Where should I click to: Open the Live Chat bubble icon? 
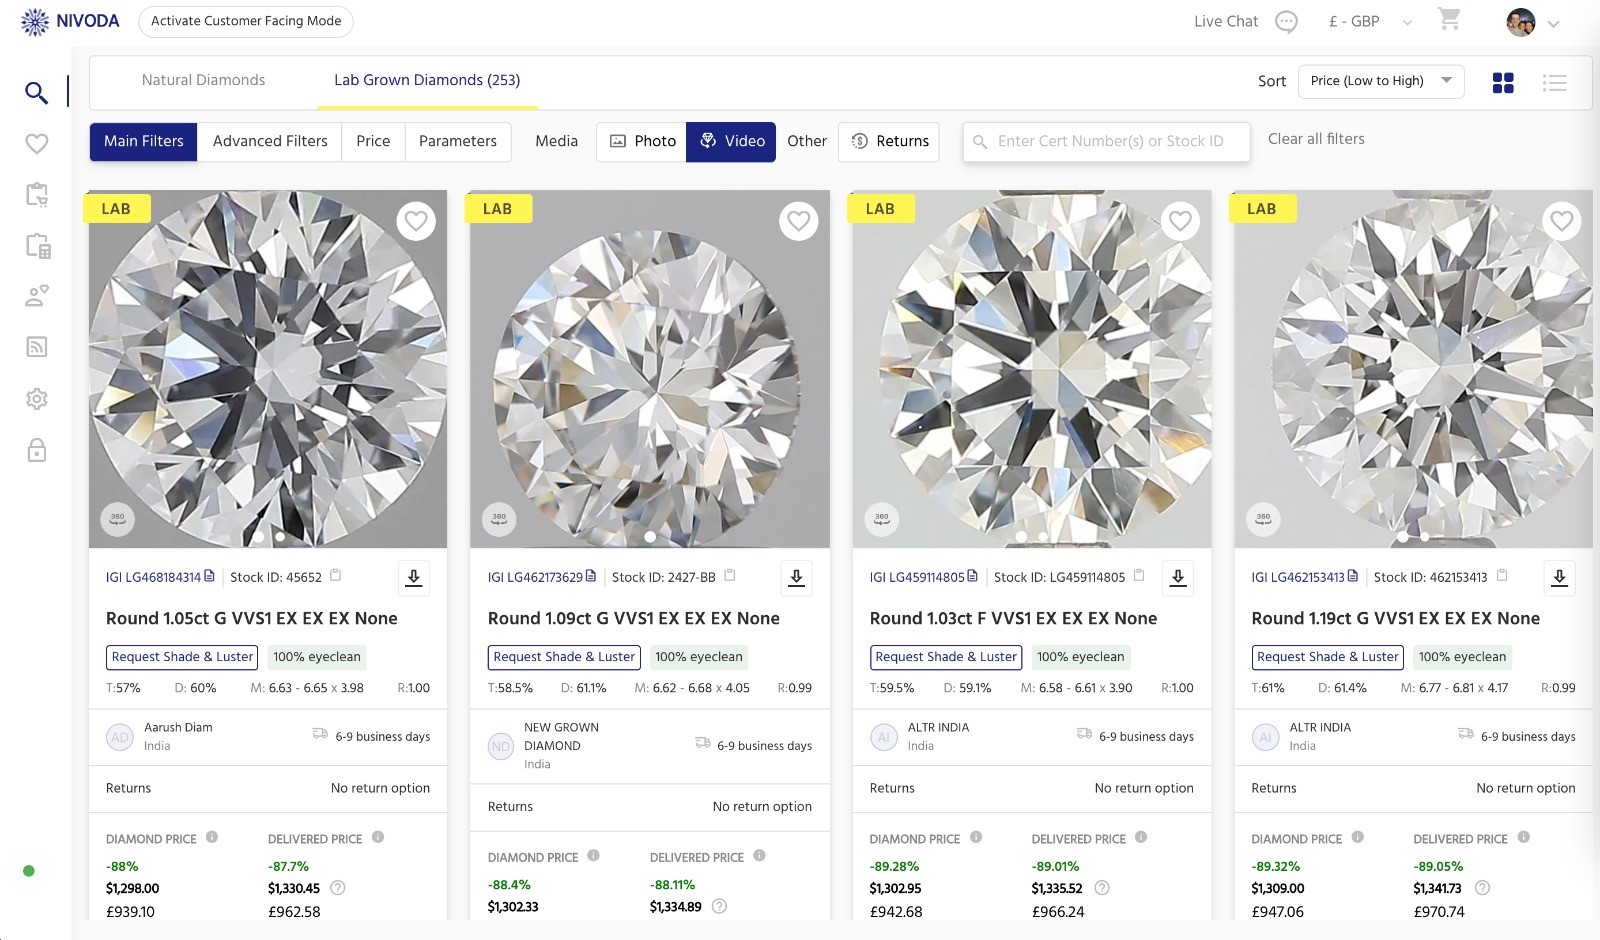1286,21
